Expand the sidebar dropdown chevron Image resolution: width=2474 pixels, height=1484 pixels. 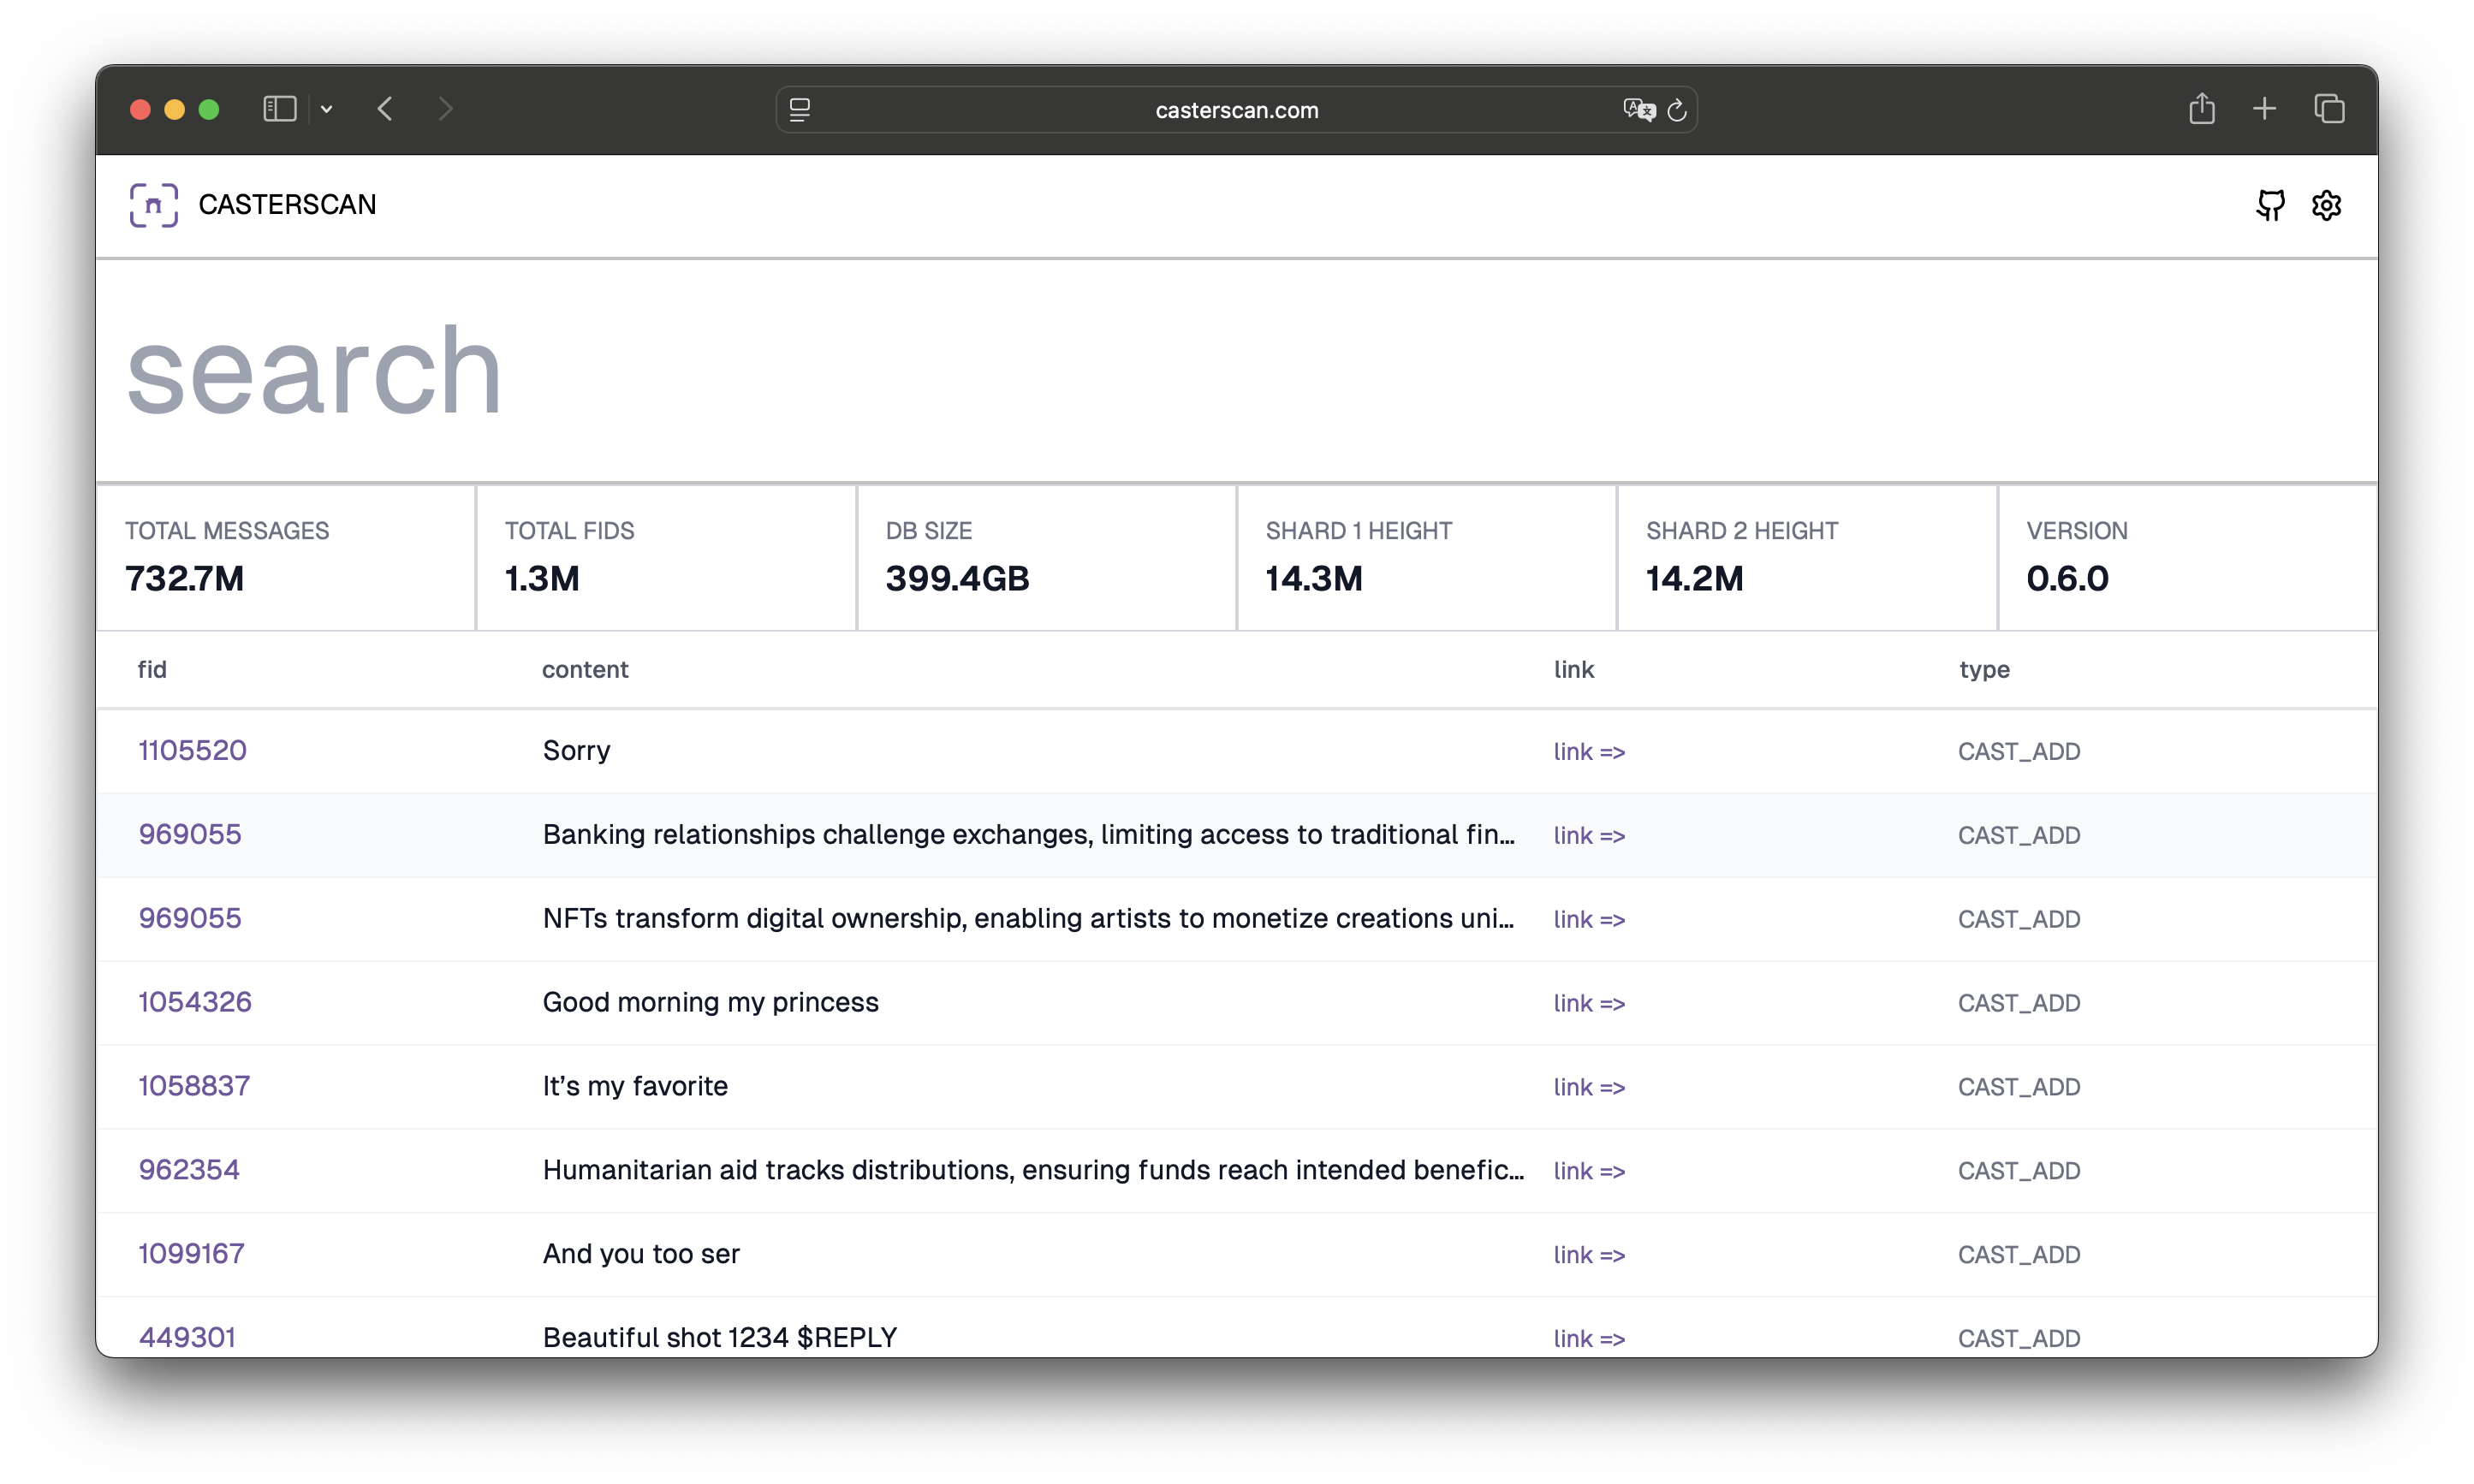(327, 109)
